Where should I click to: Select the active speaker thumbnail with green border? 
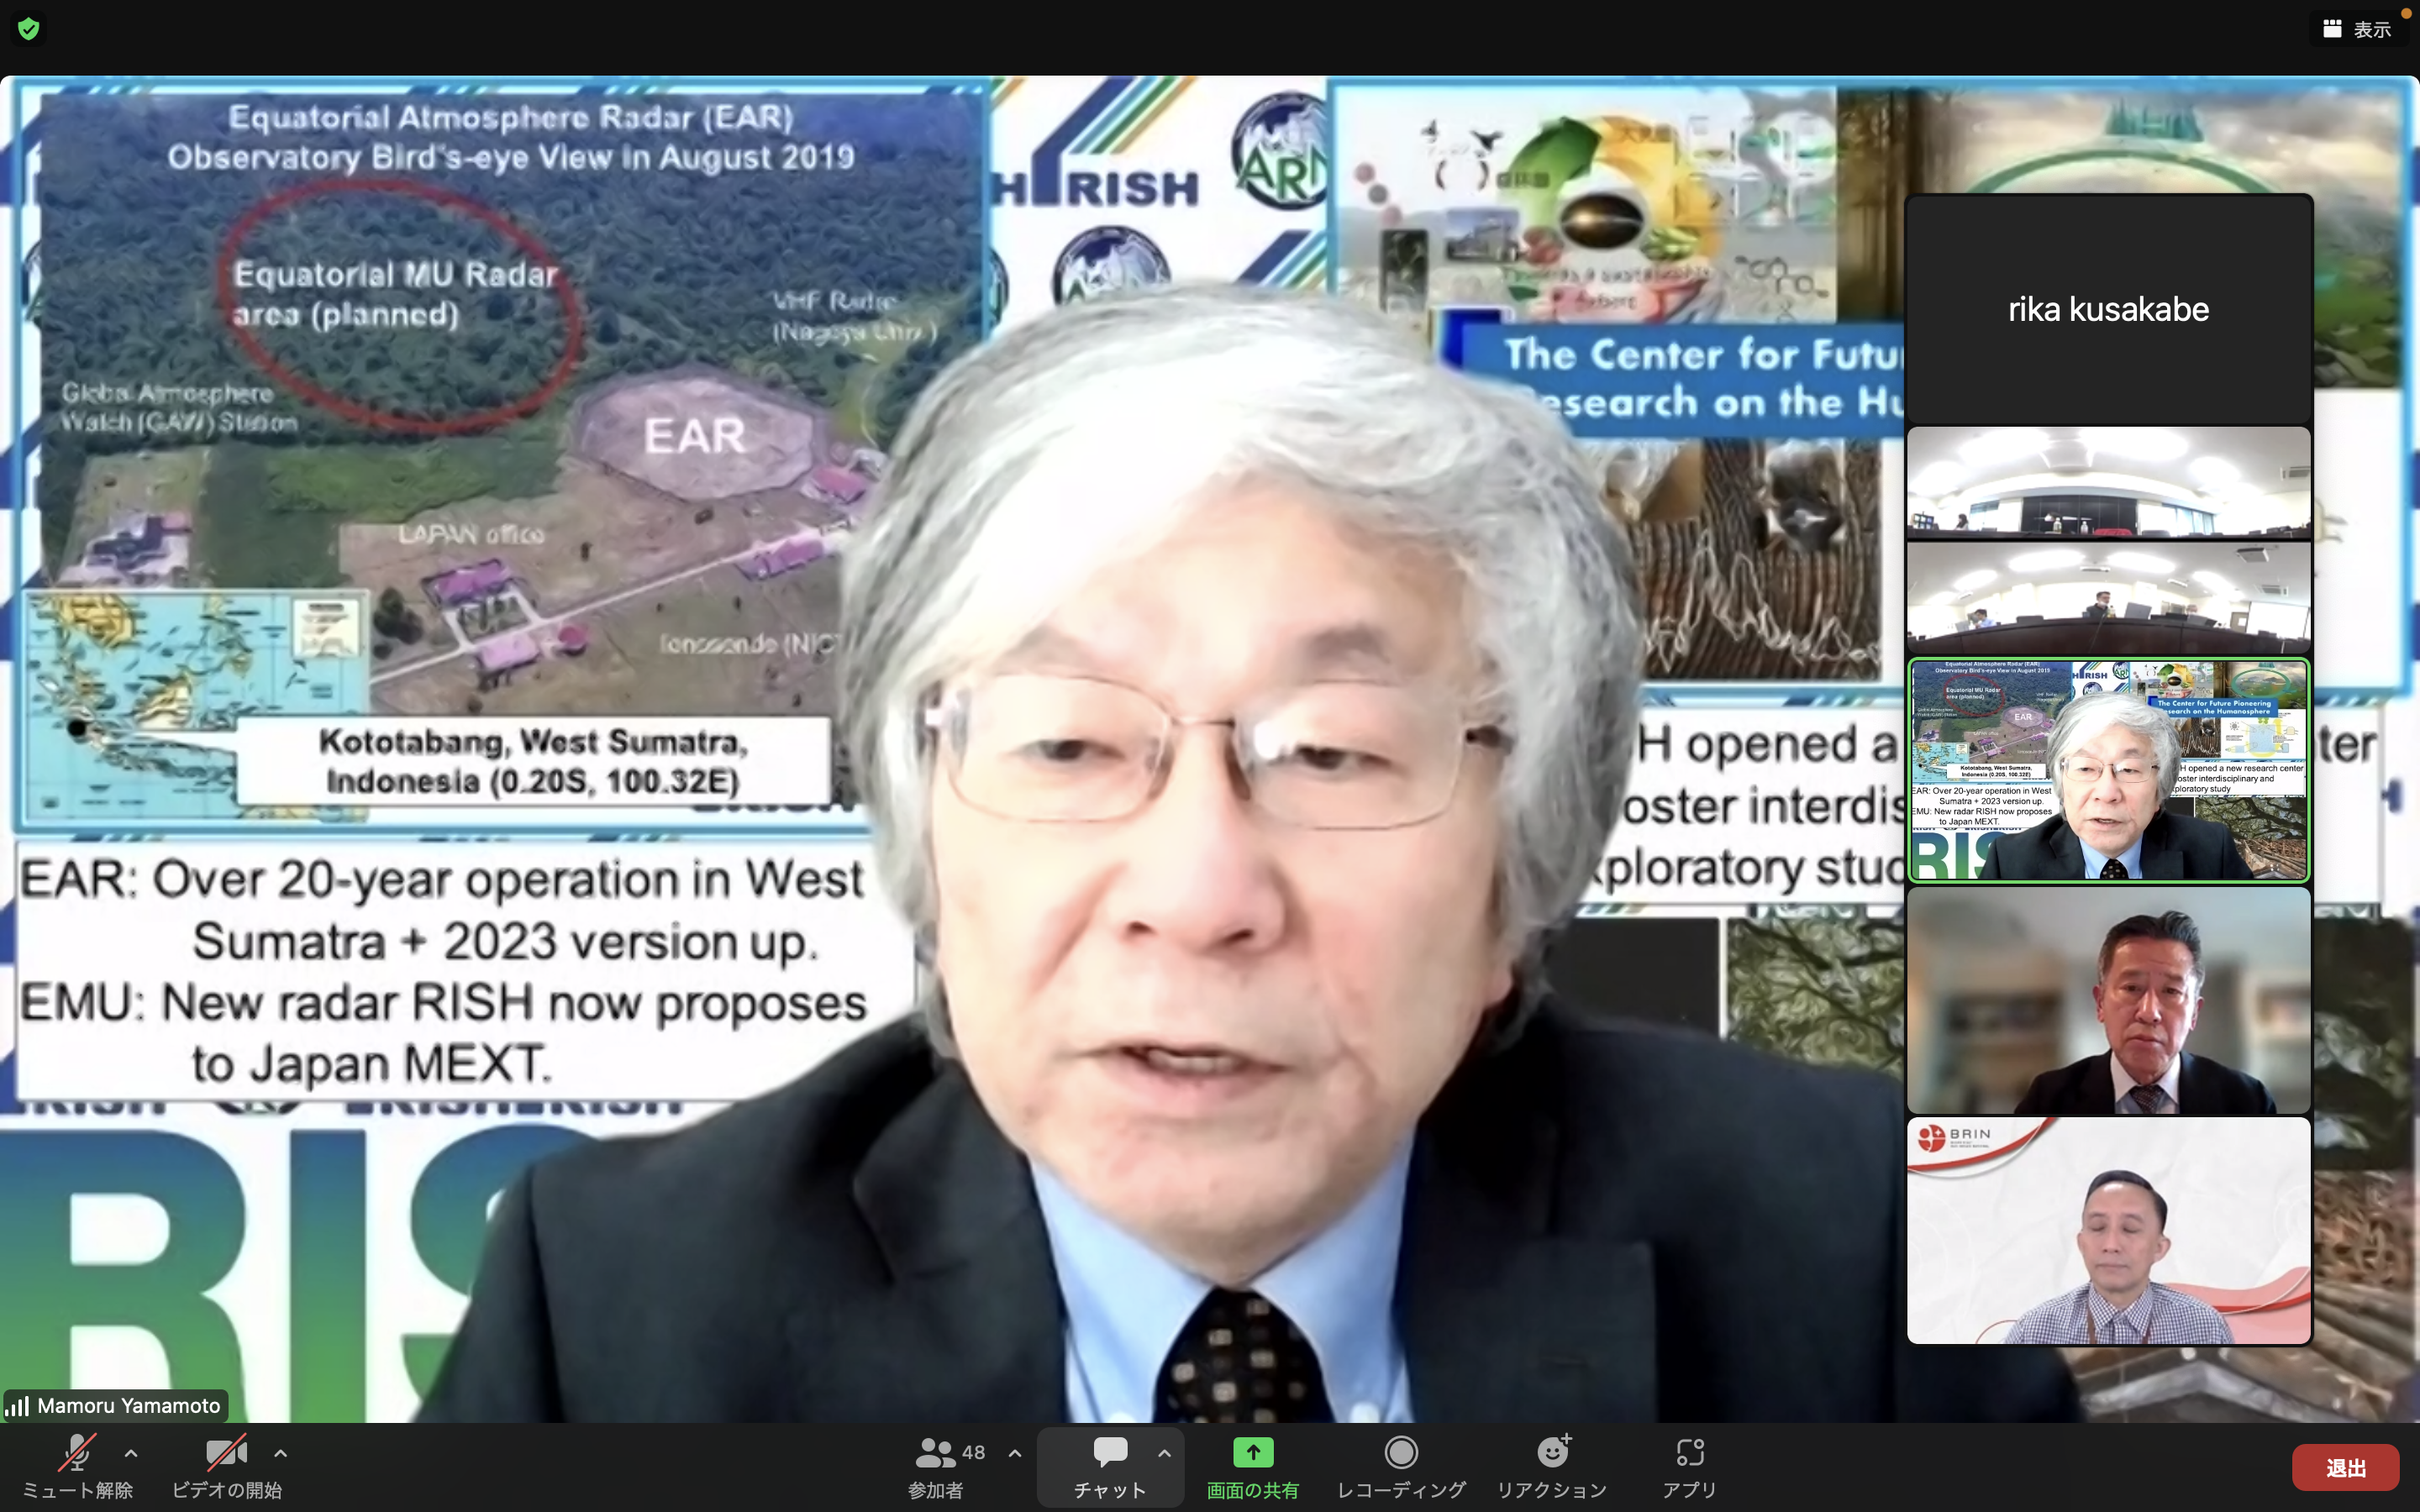pos(2109,770)
